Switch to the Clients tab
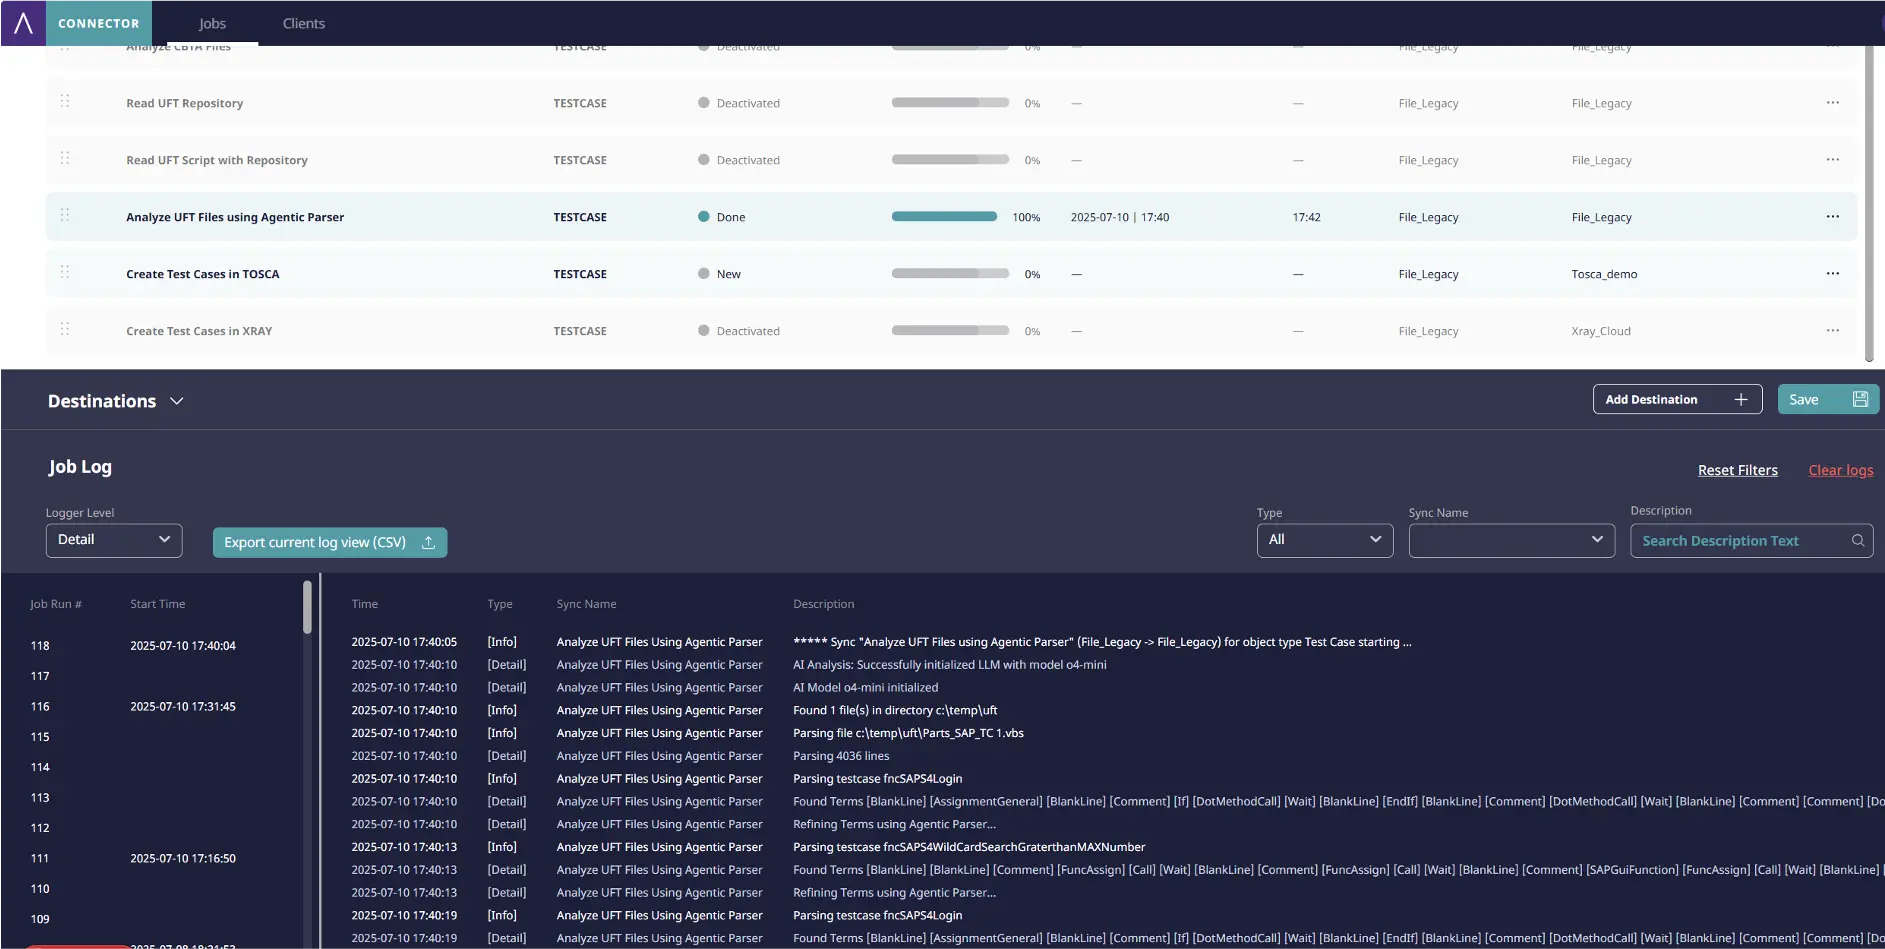The image size is (1885, 949). [304, 23]
